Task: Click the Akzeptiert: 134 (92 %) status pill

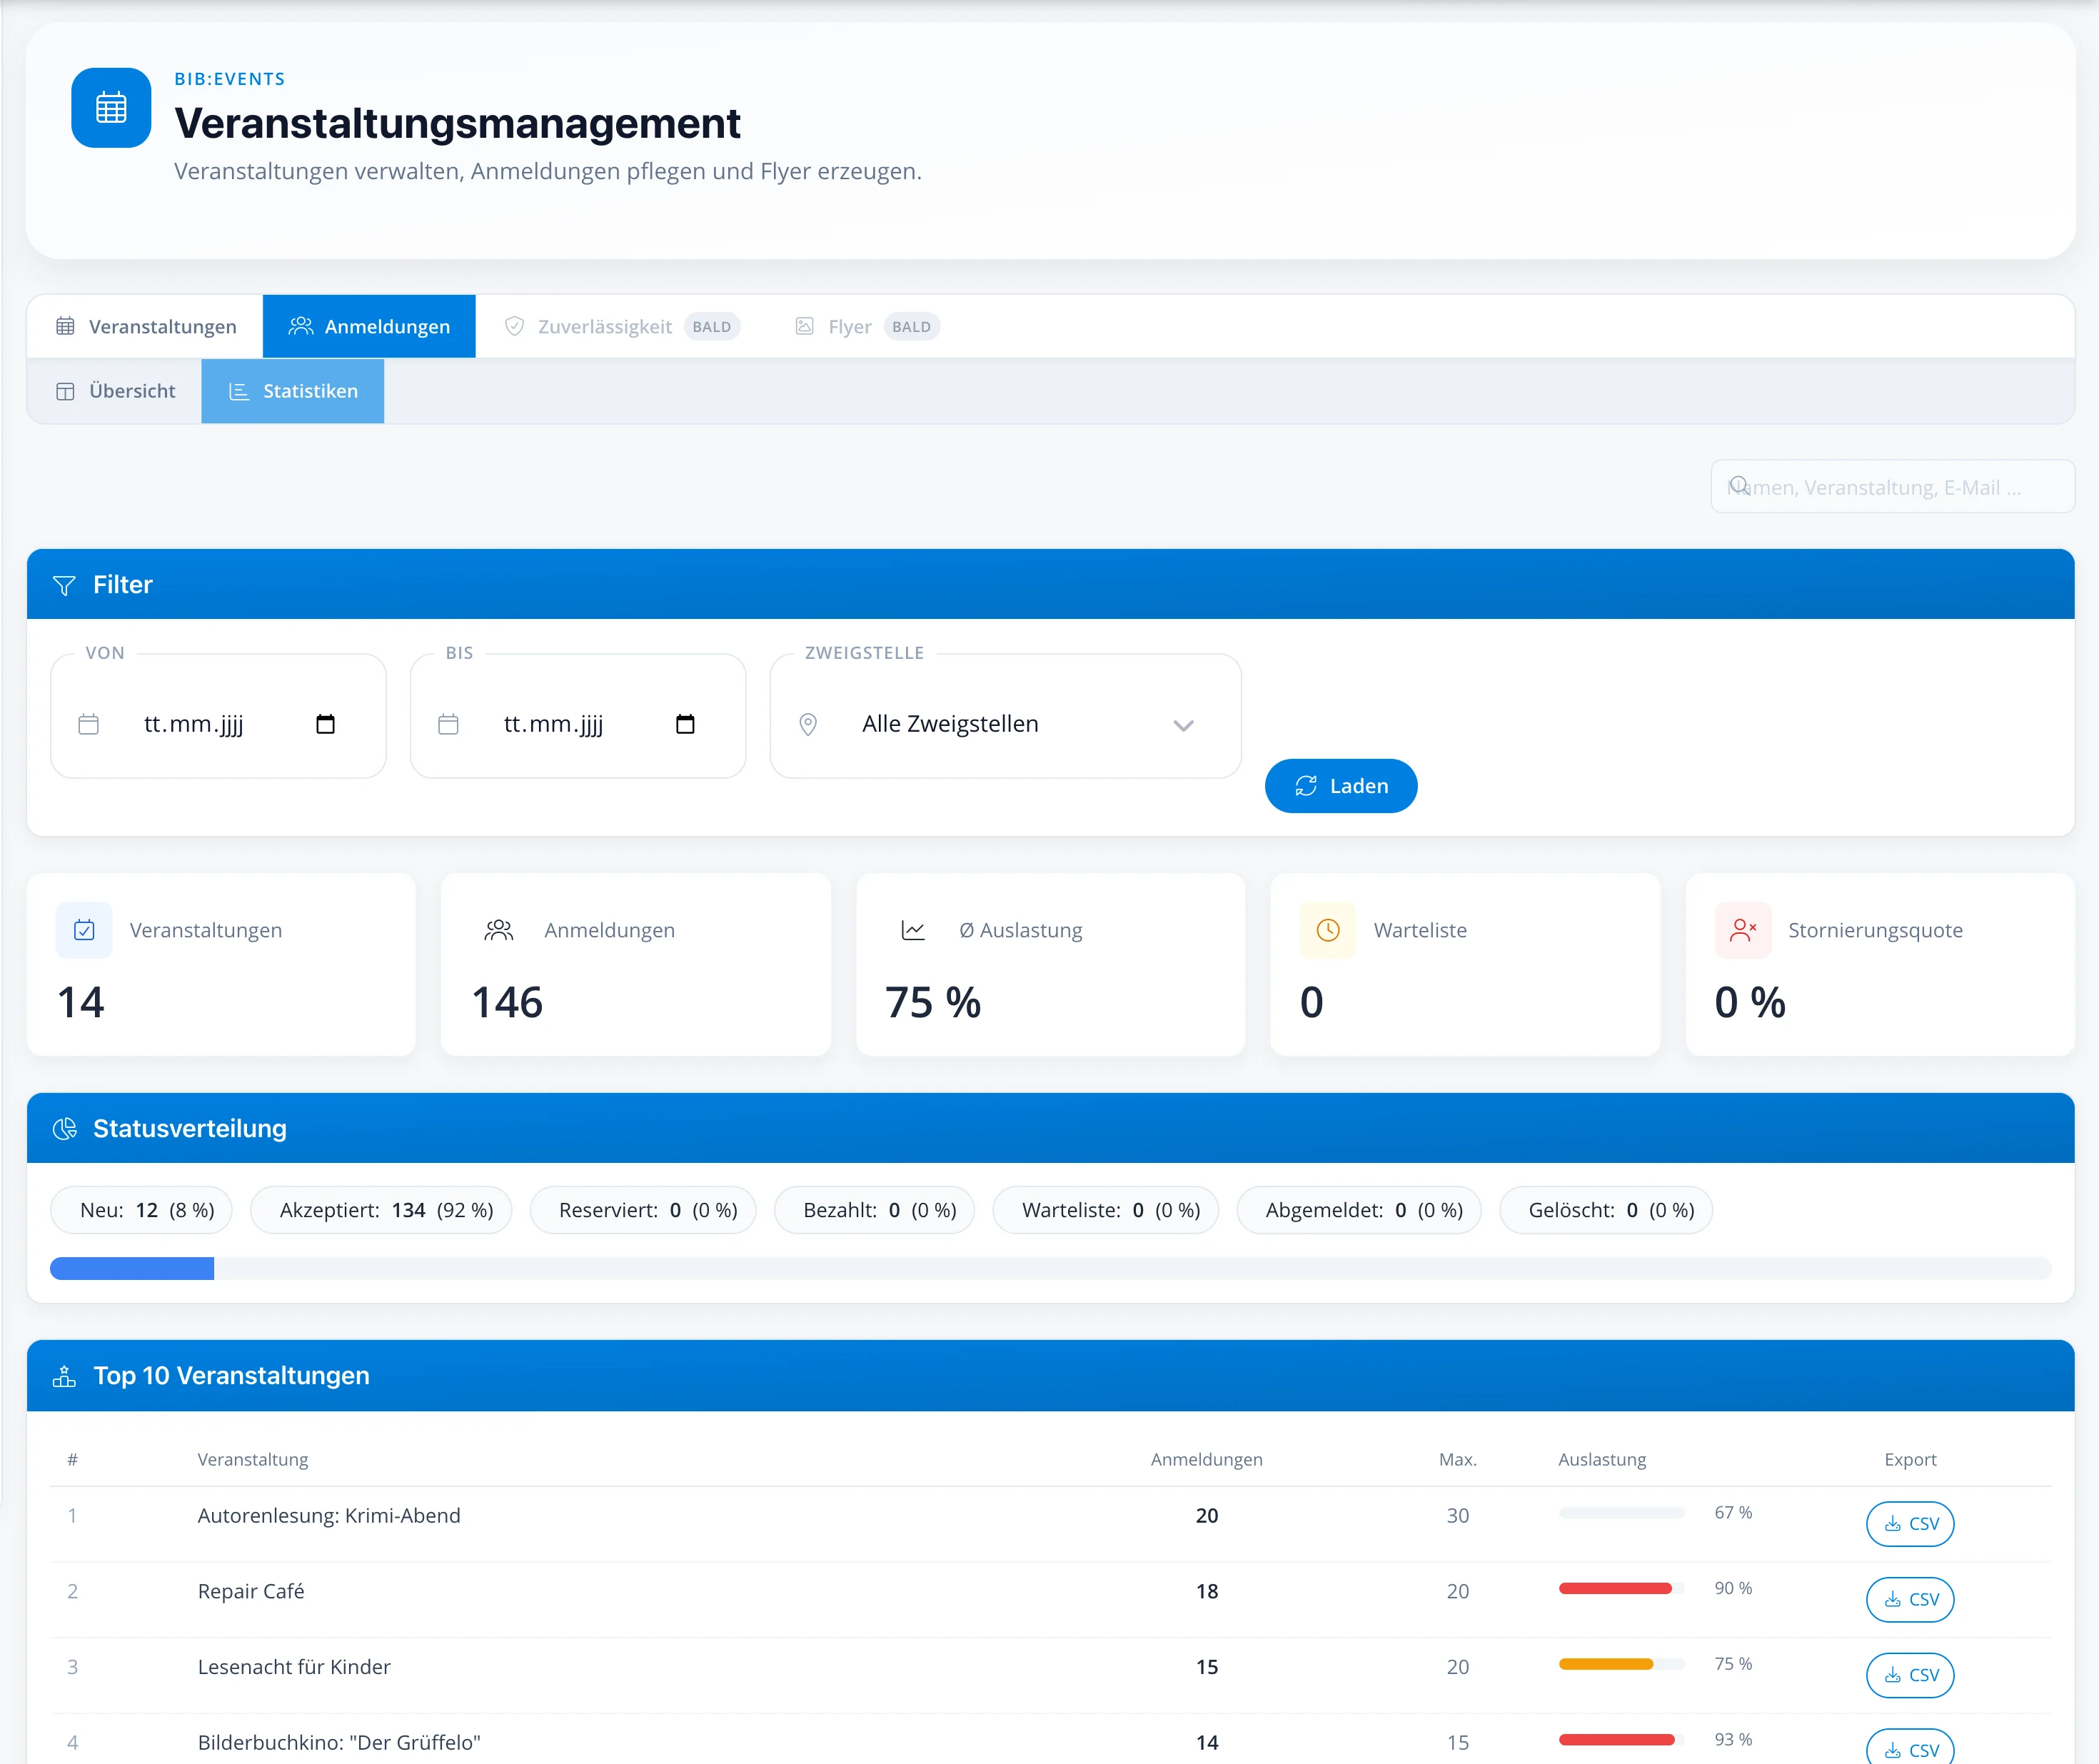Action: 380,1210
